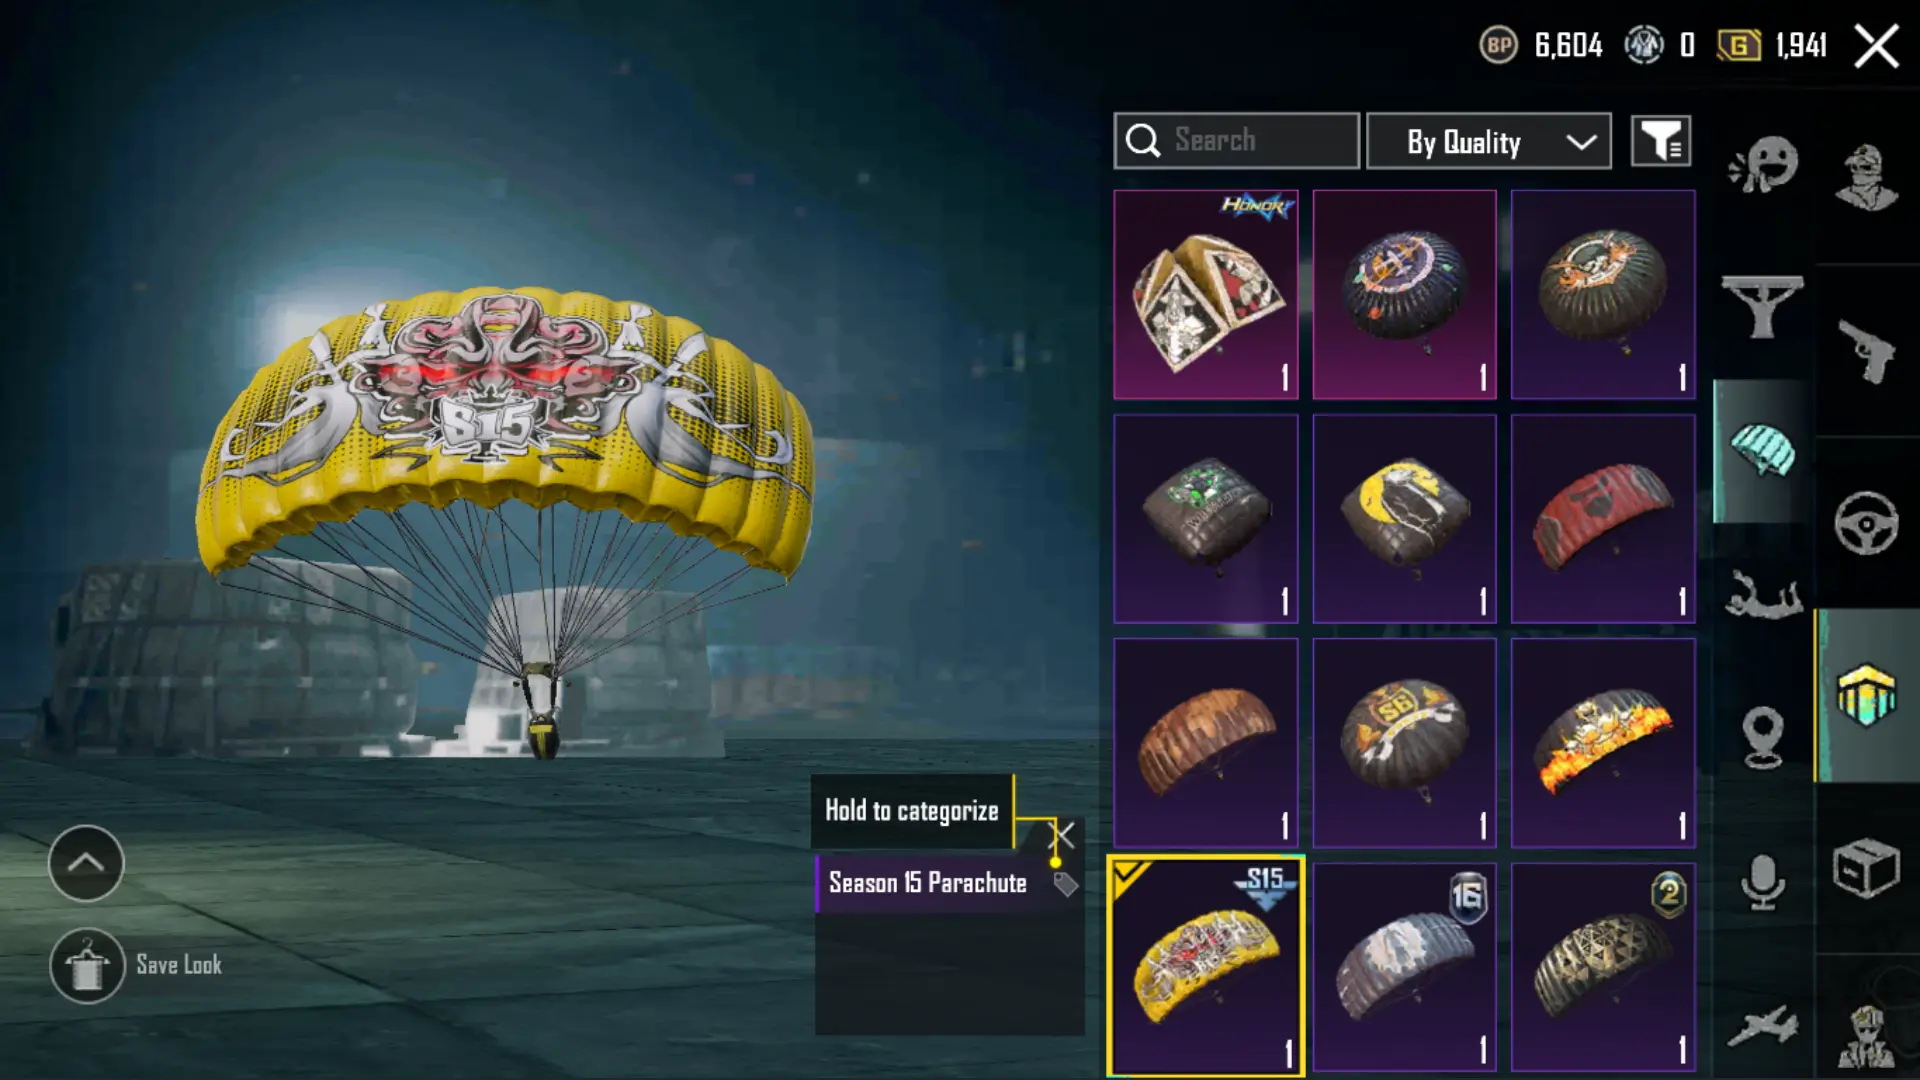Open the microphone voice pack category
Image resolution: width=1920 pixels, height=1080 pixels.
[x=1763, y=882]
